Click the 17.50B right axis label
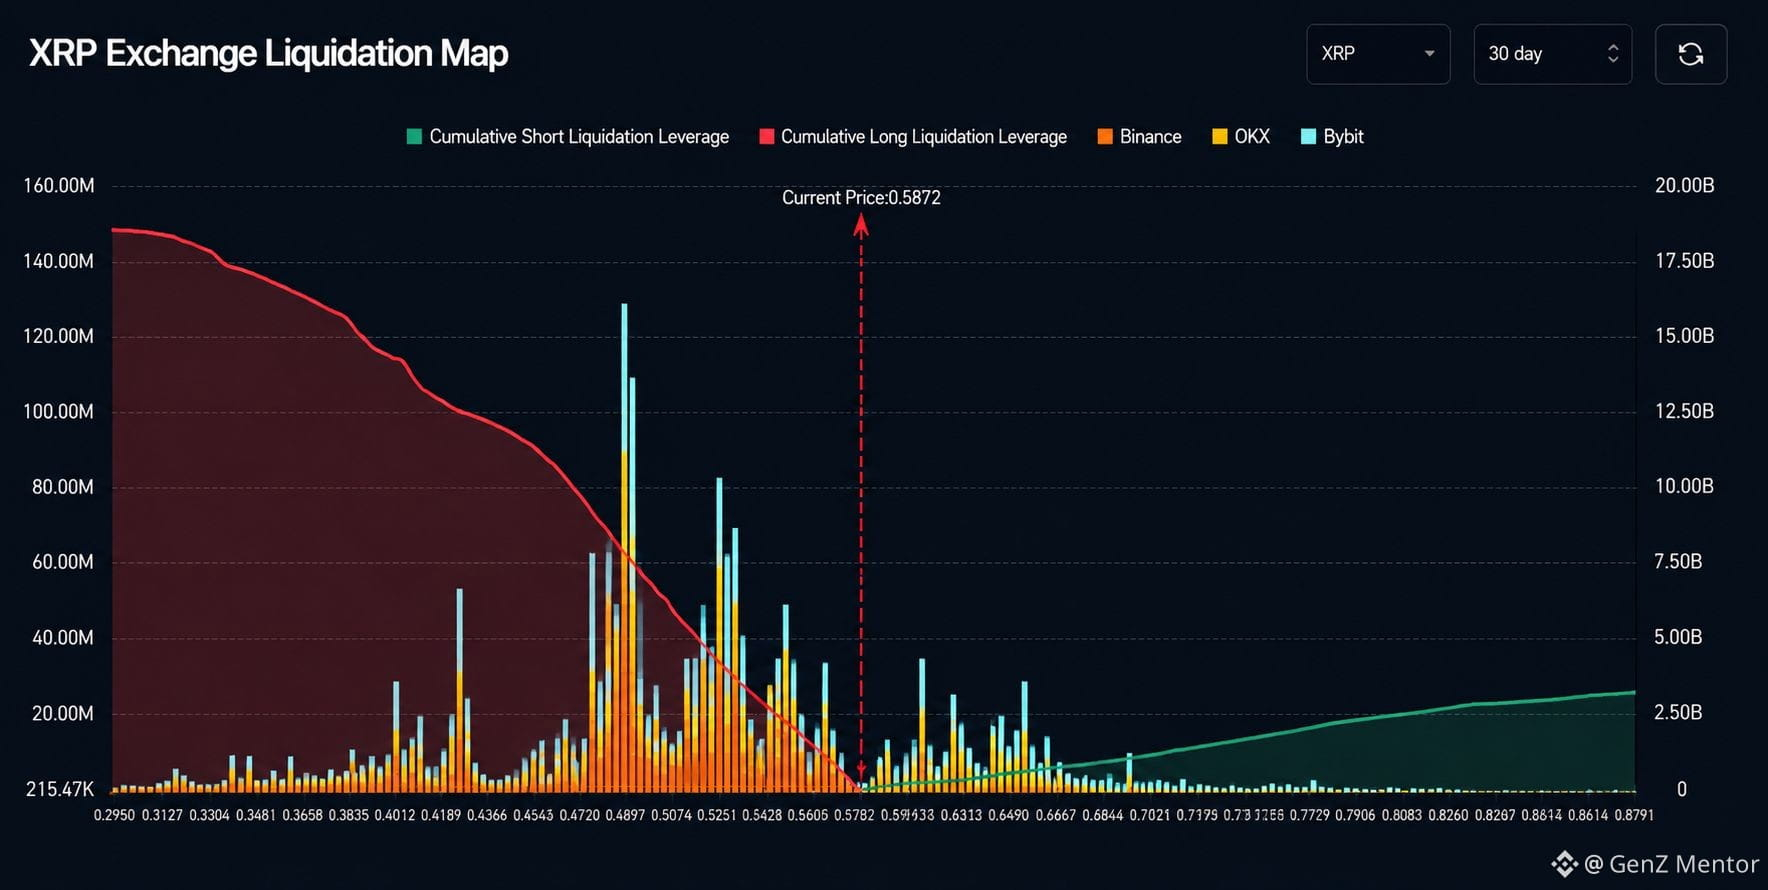The width and height of the screenshot is (1768, 890). (x=1685, y=261)
